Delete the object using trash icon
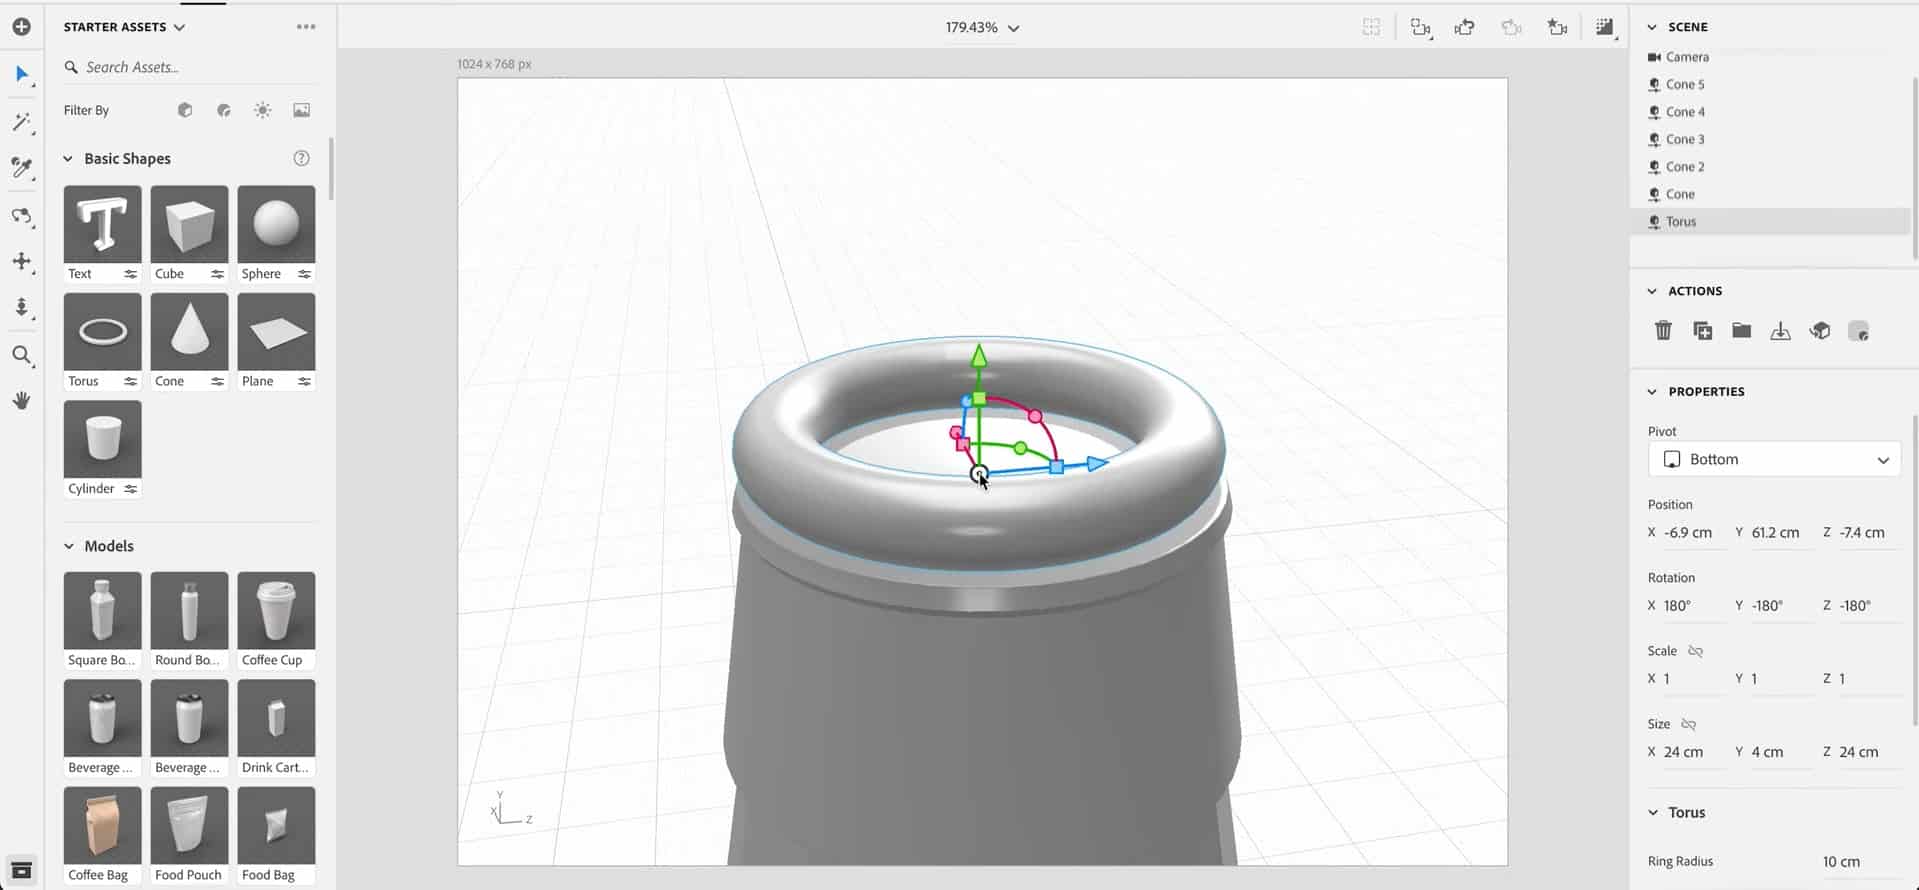 pos(1663,331)
